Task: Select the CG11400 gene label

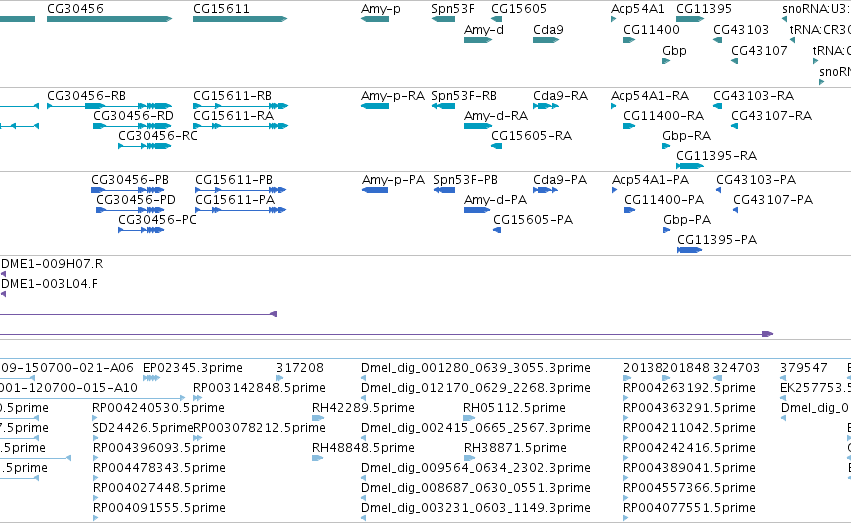Action: click(651, 30)
